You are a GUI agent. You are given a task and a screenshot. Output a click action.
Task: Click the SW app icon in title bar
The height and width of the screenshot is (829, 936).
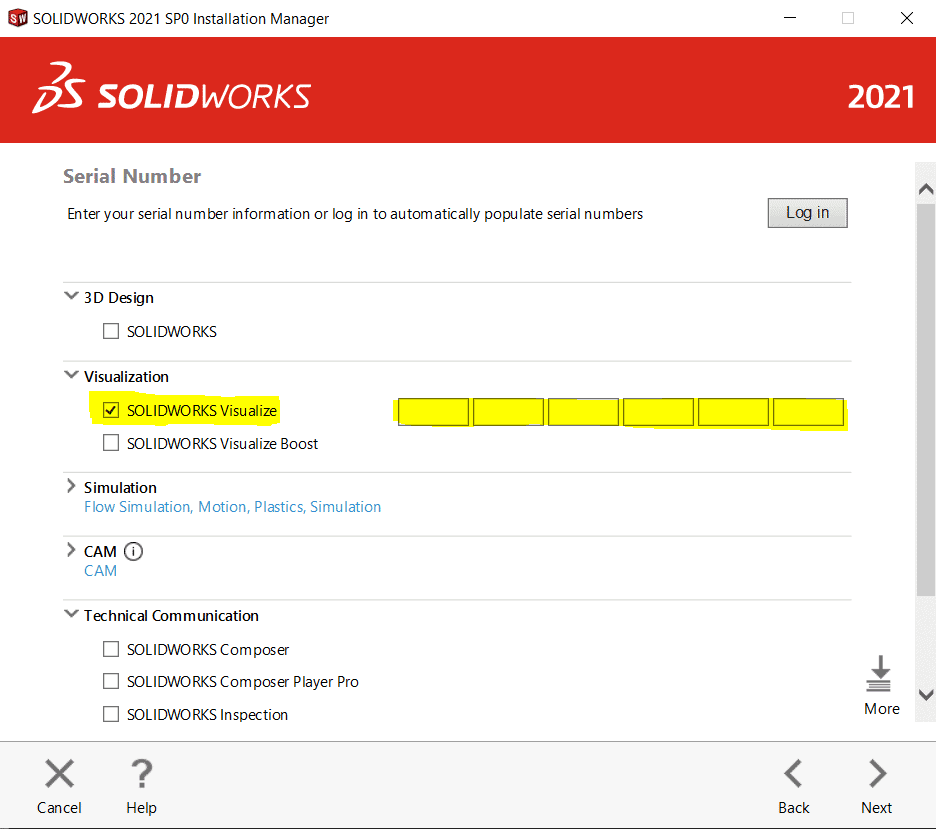17,18
